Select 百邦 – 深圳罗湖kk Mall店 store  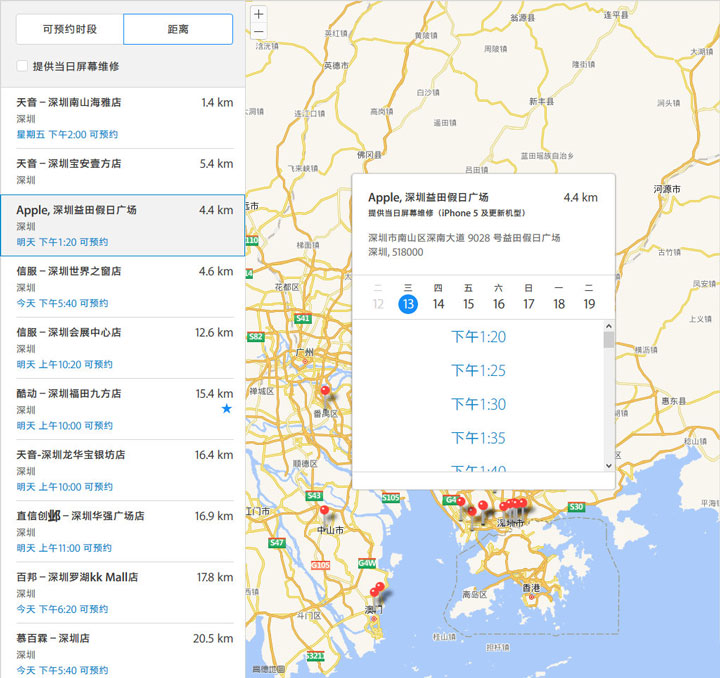pyautogui.click(x=124, y=593)
